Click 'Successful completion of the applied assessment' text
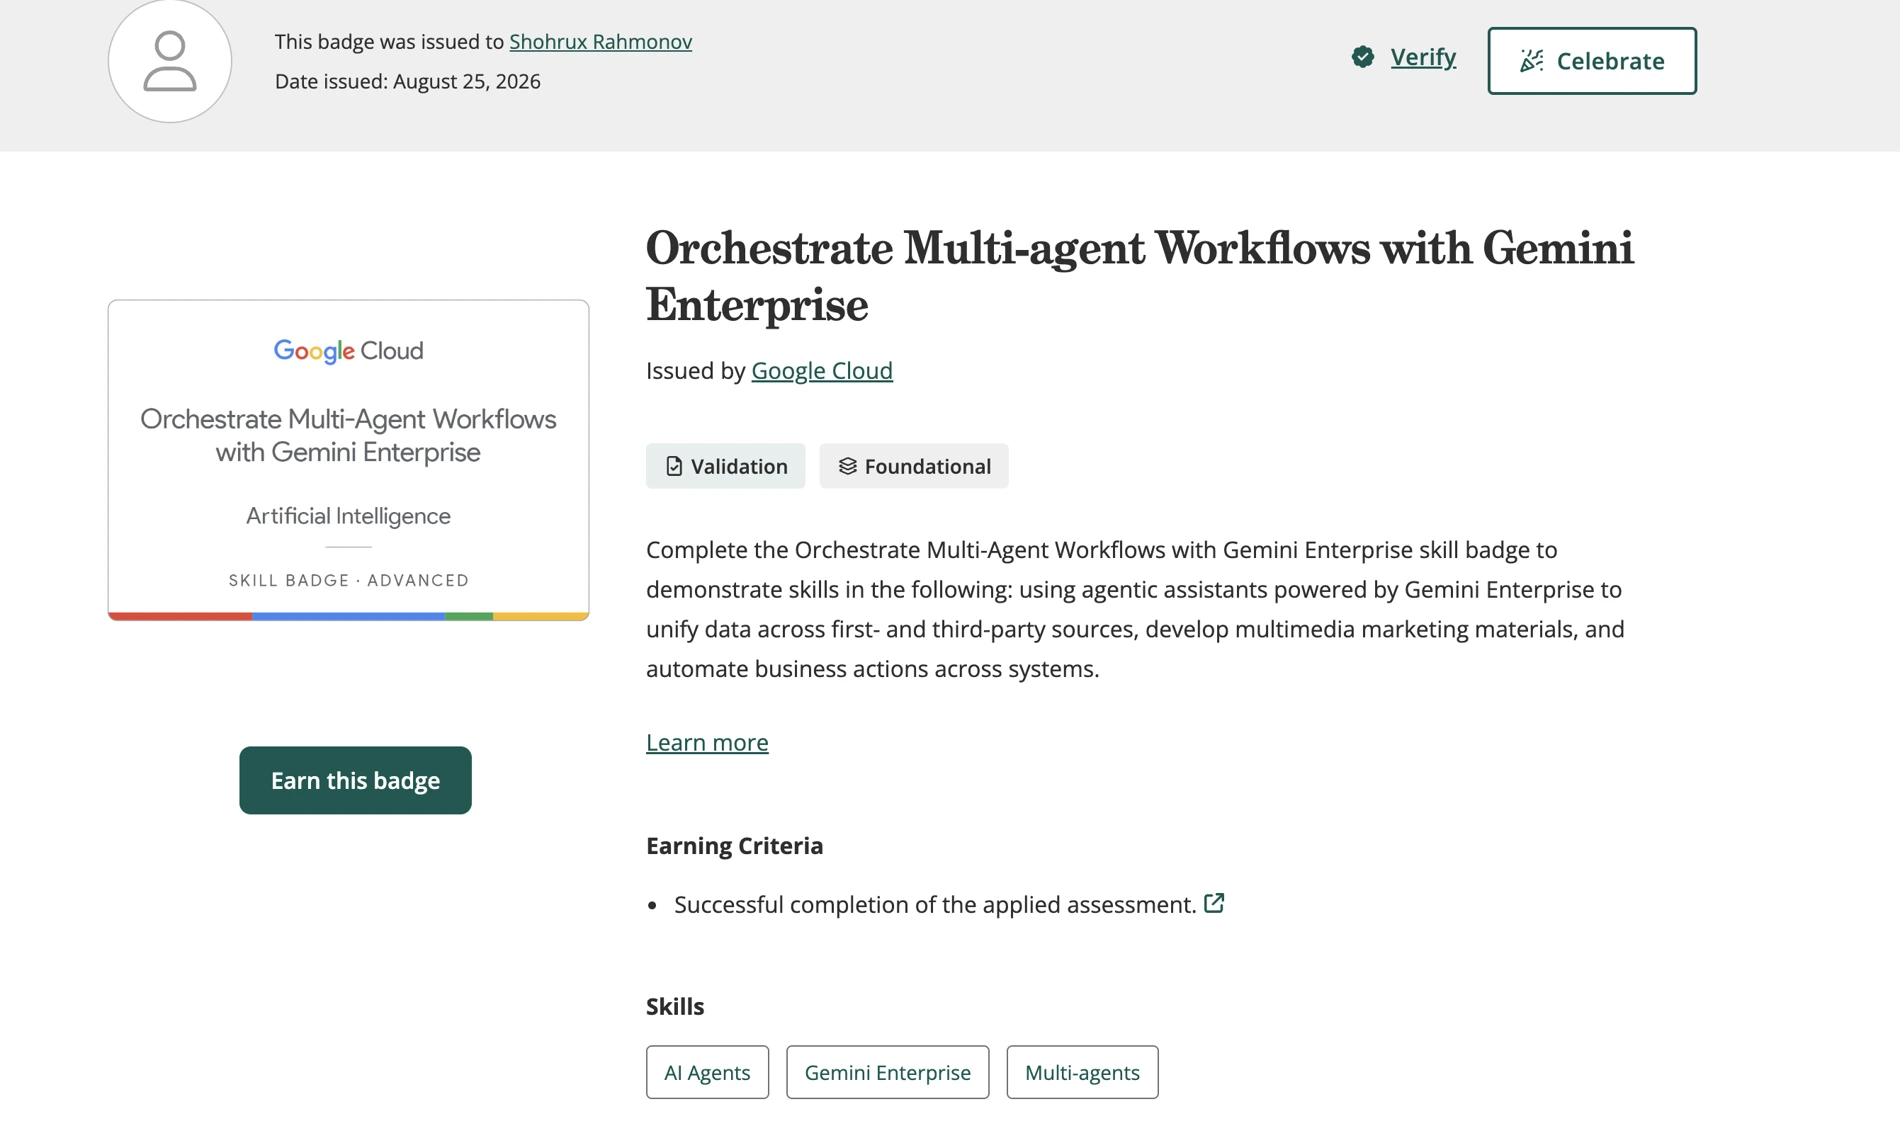Viewport: 1900px width, 1126px height. pyautogui.click(x=935, y=904)
